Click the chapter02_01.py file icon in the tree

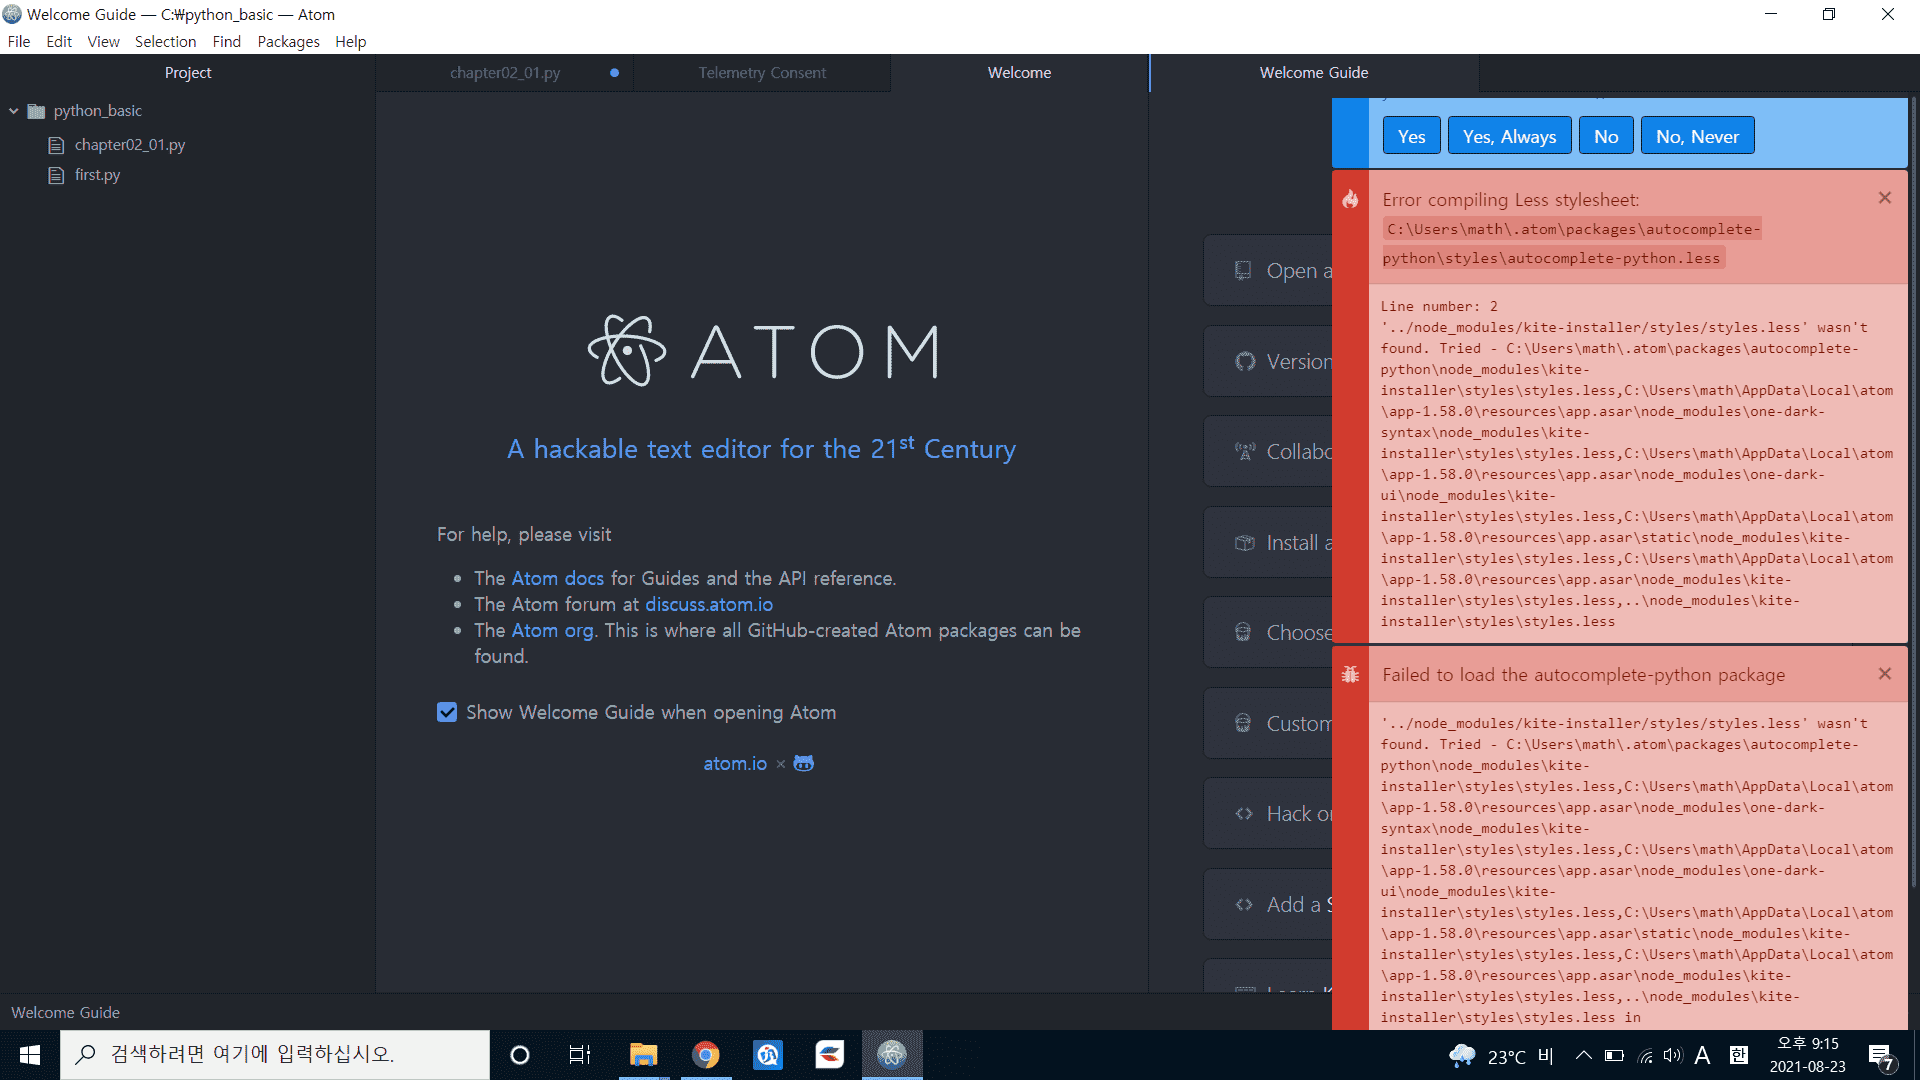point(56,145)
